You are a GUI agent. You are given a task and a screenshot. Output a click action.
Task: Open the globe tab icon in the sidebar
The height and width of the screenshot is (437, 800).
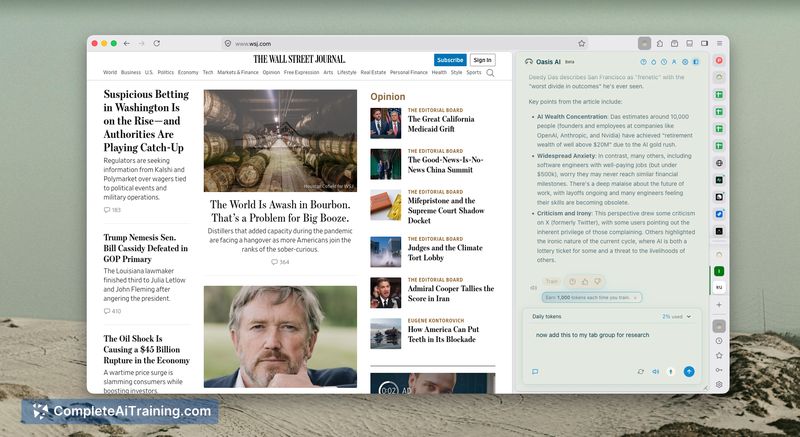tap(719, 163)
